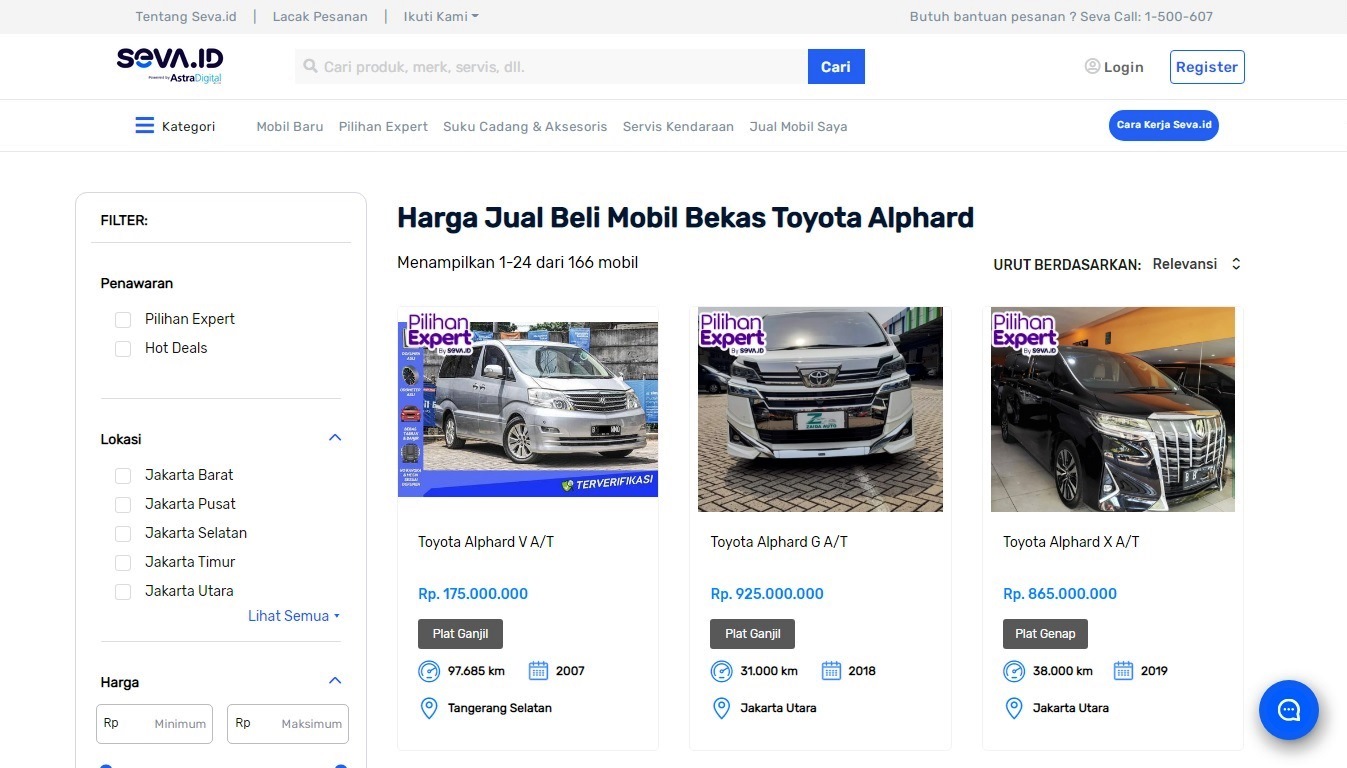Screen dimensions: 1347x768
Task: Open Tentang Seva.id link
Action: click(x=186, y=17)
